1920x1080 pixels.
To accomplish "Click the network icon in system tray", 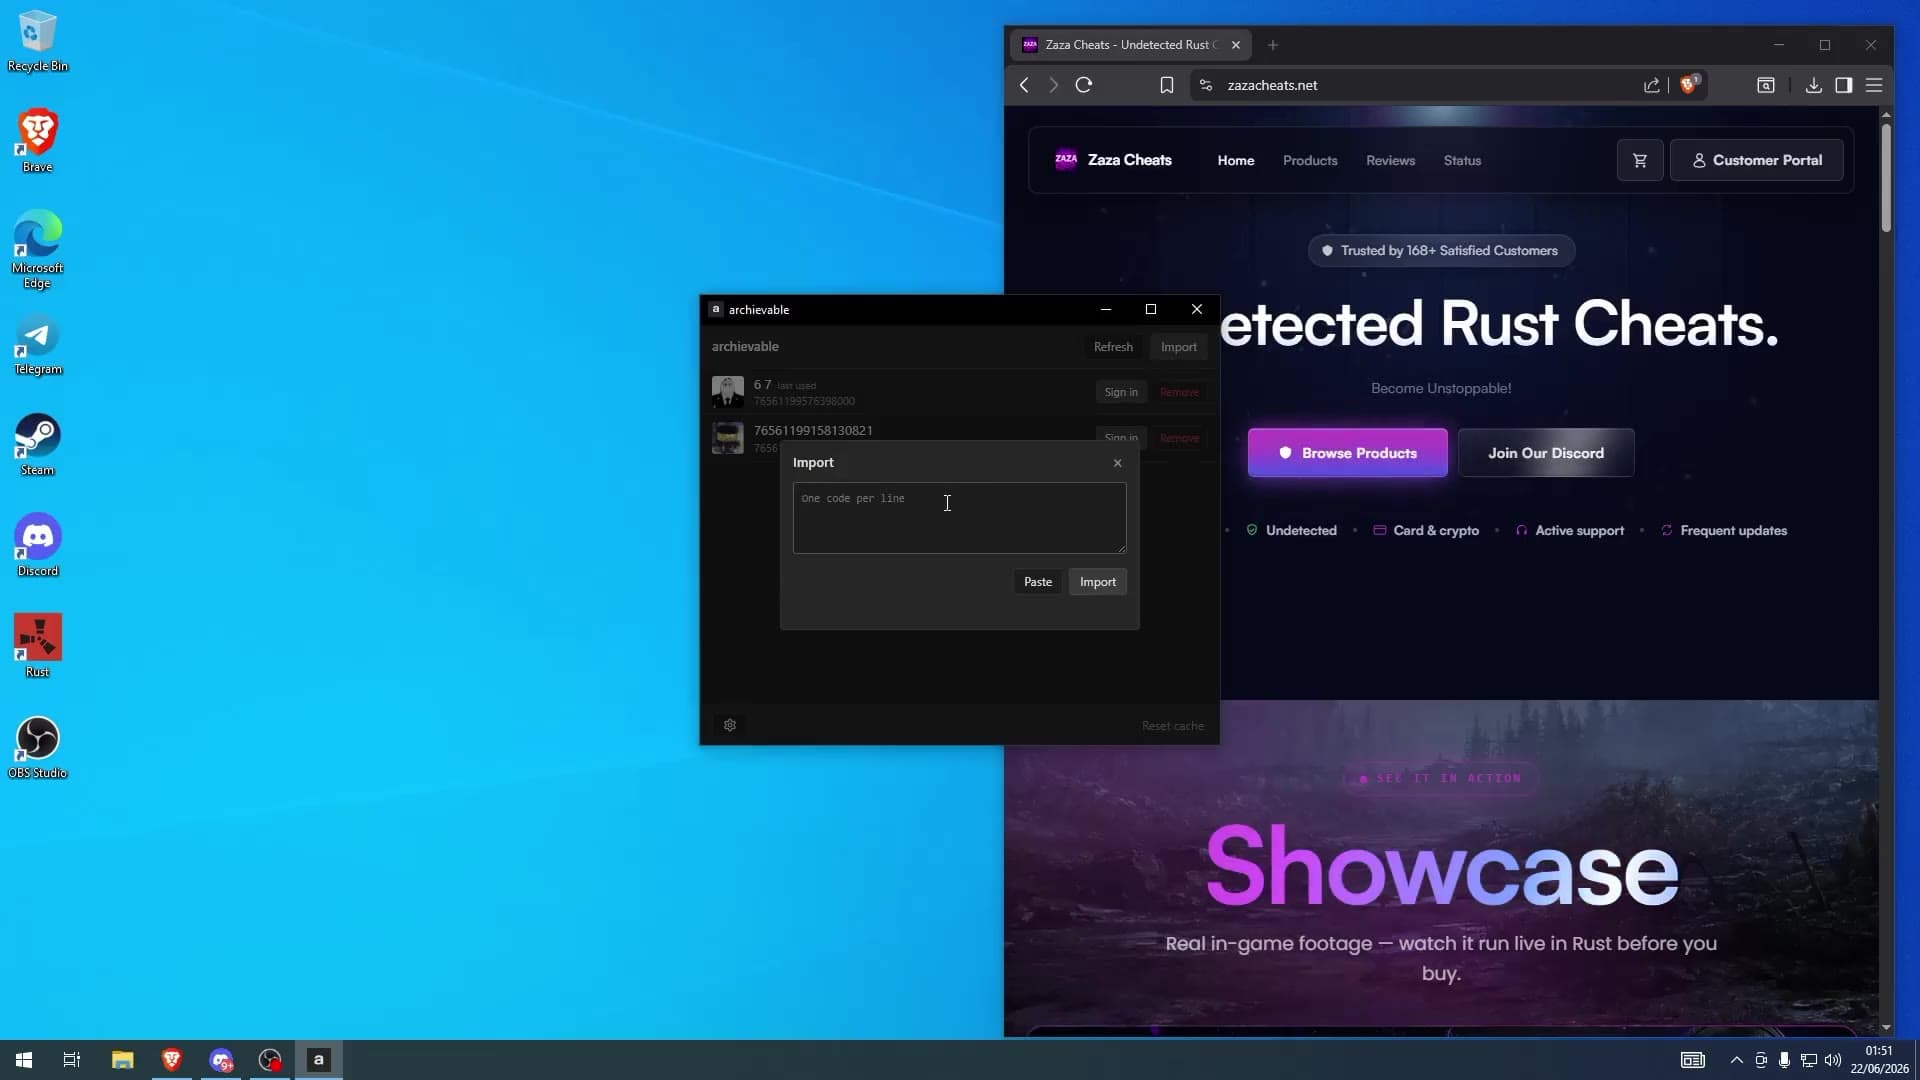I will click(x=1808, y=1060).
